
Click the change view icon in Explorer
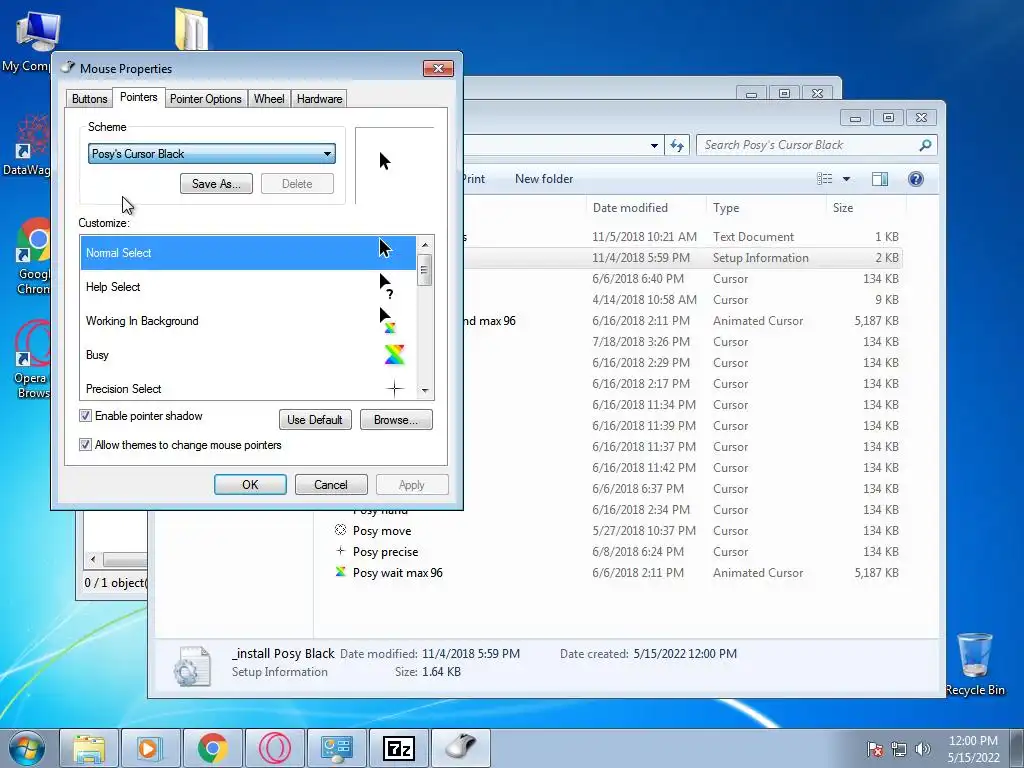[x=825, y=179]
